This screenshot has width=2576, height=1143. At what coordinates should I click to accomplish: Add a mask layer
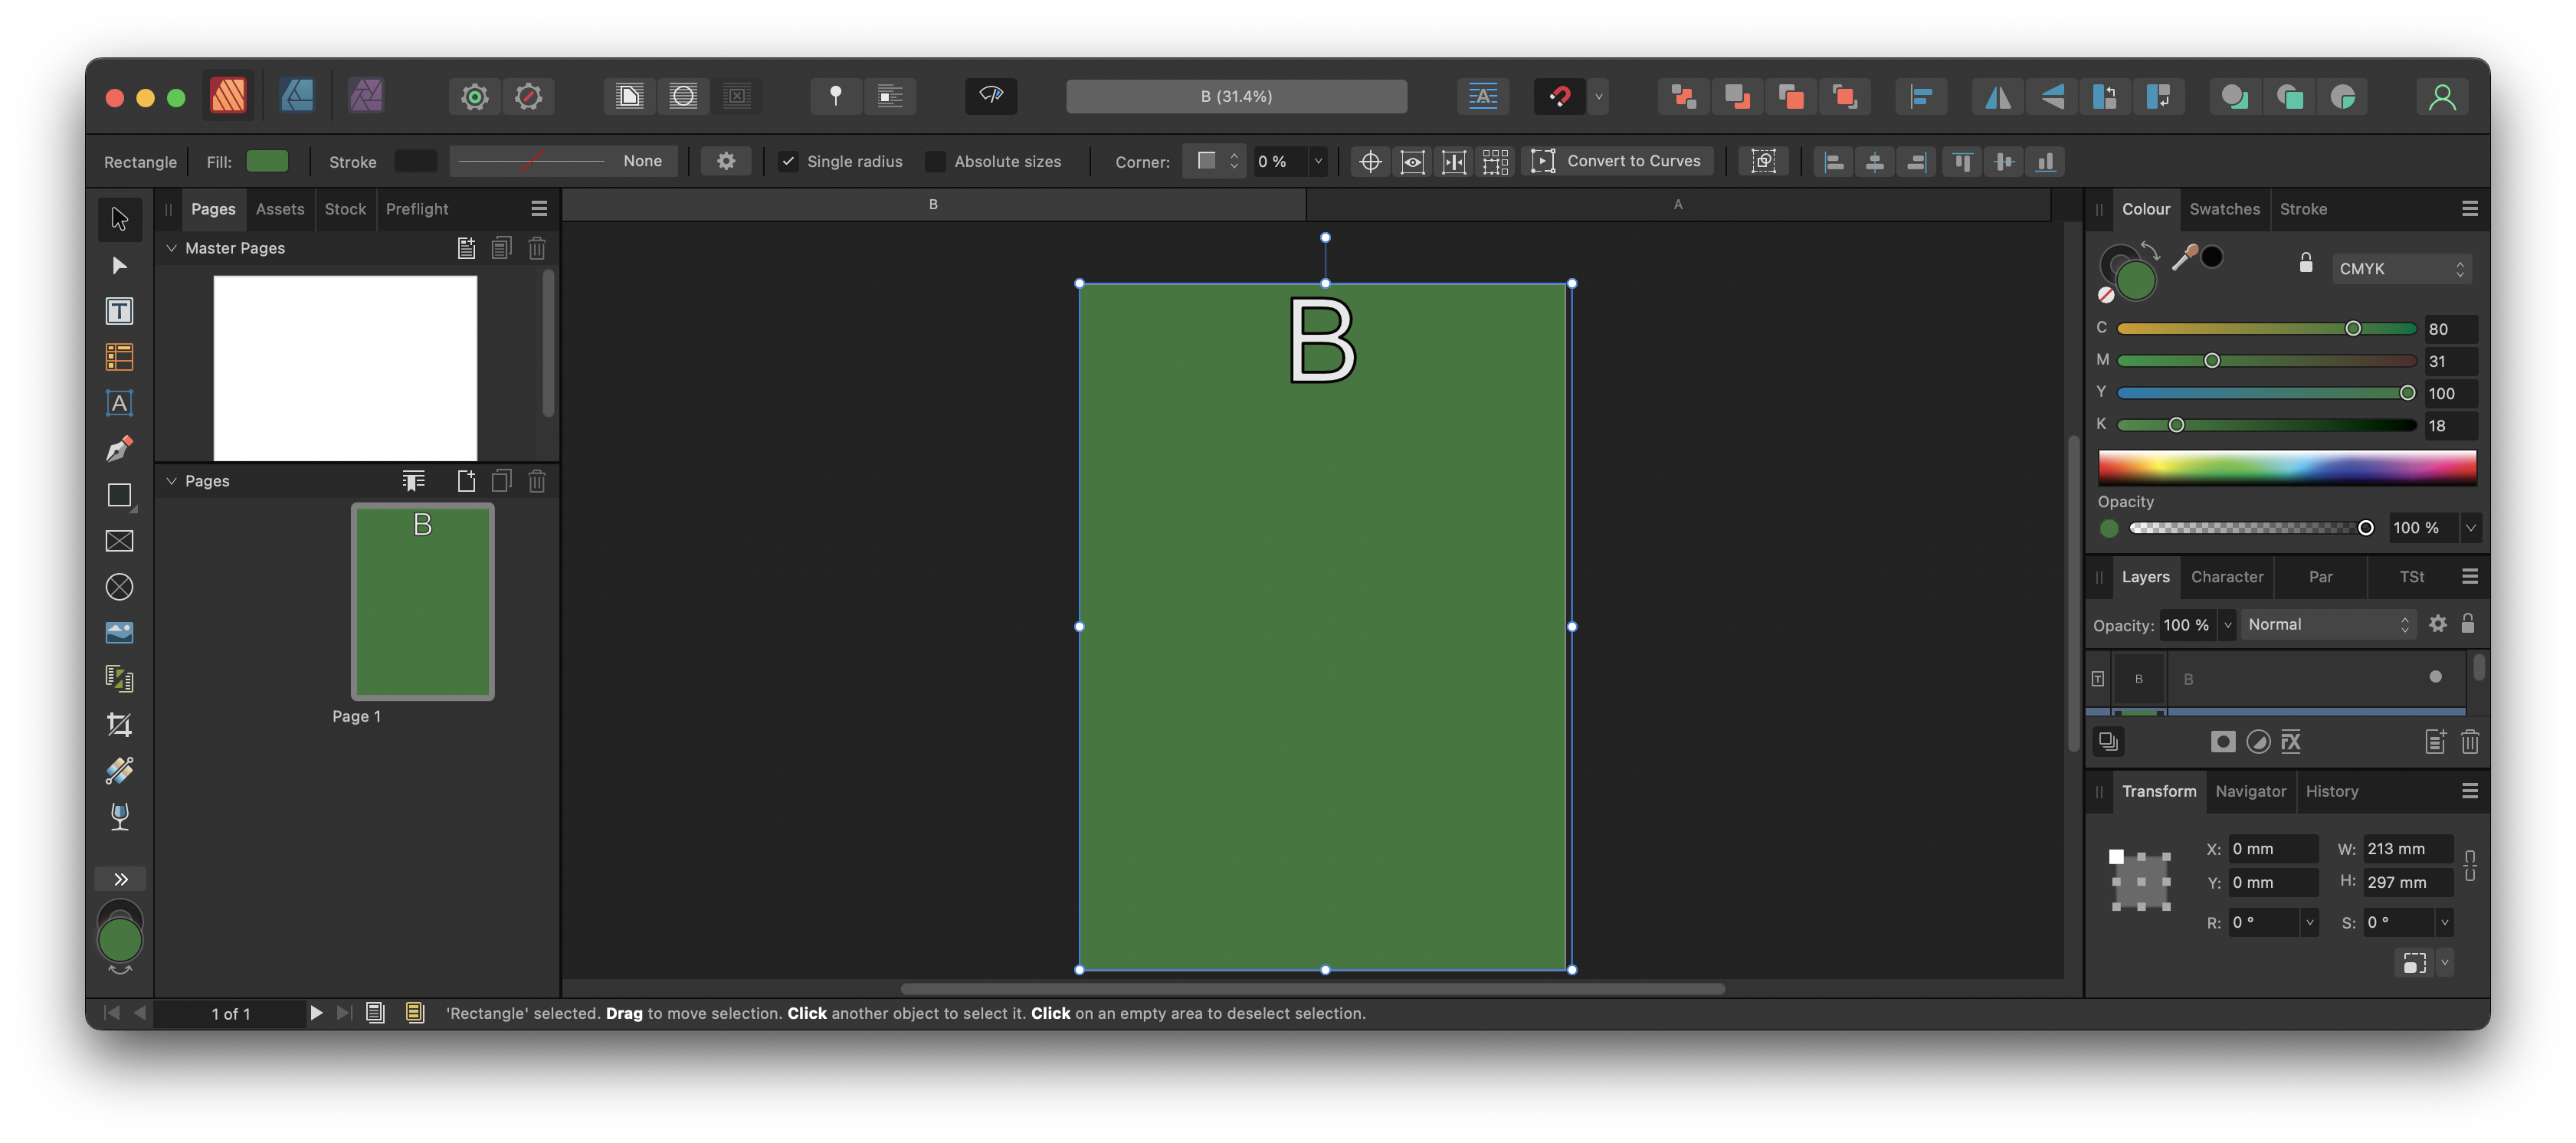(x=2222, y=742)
